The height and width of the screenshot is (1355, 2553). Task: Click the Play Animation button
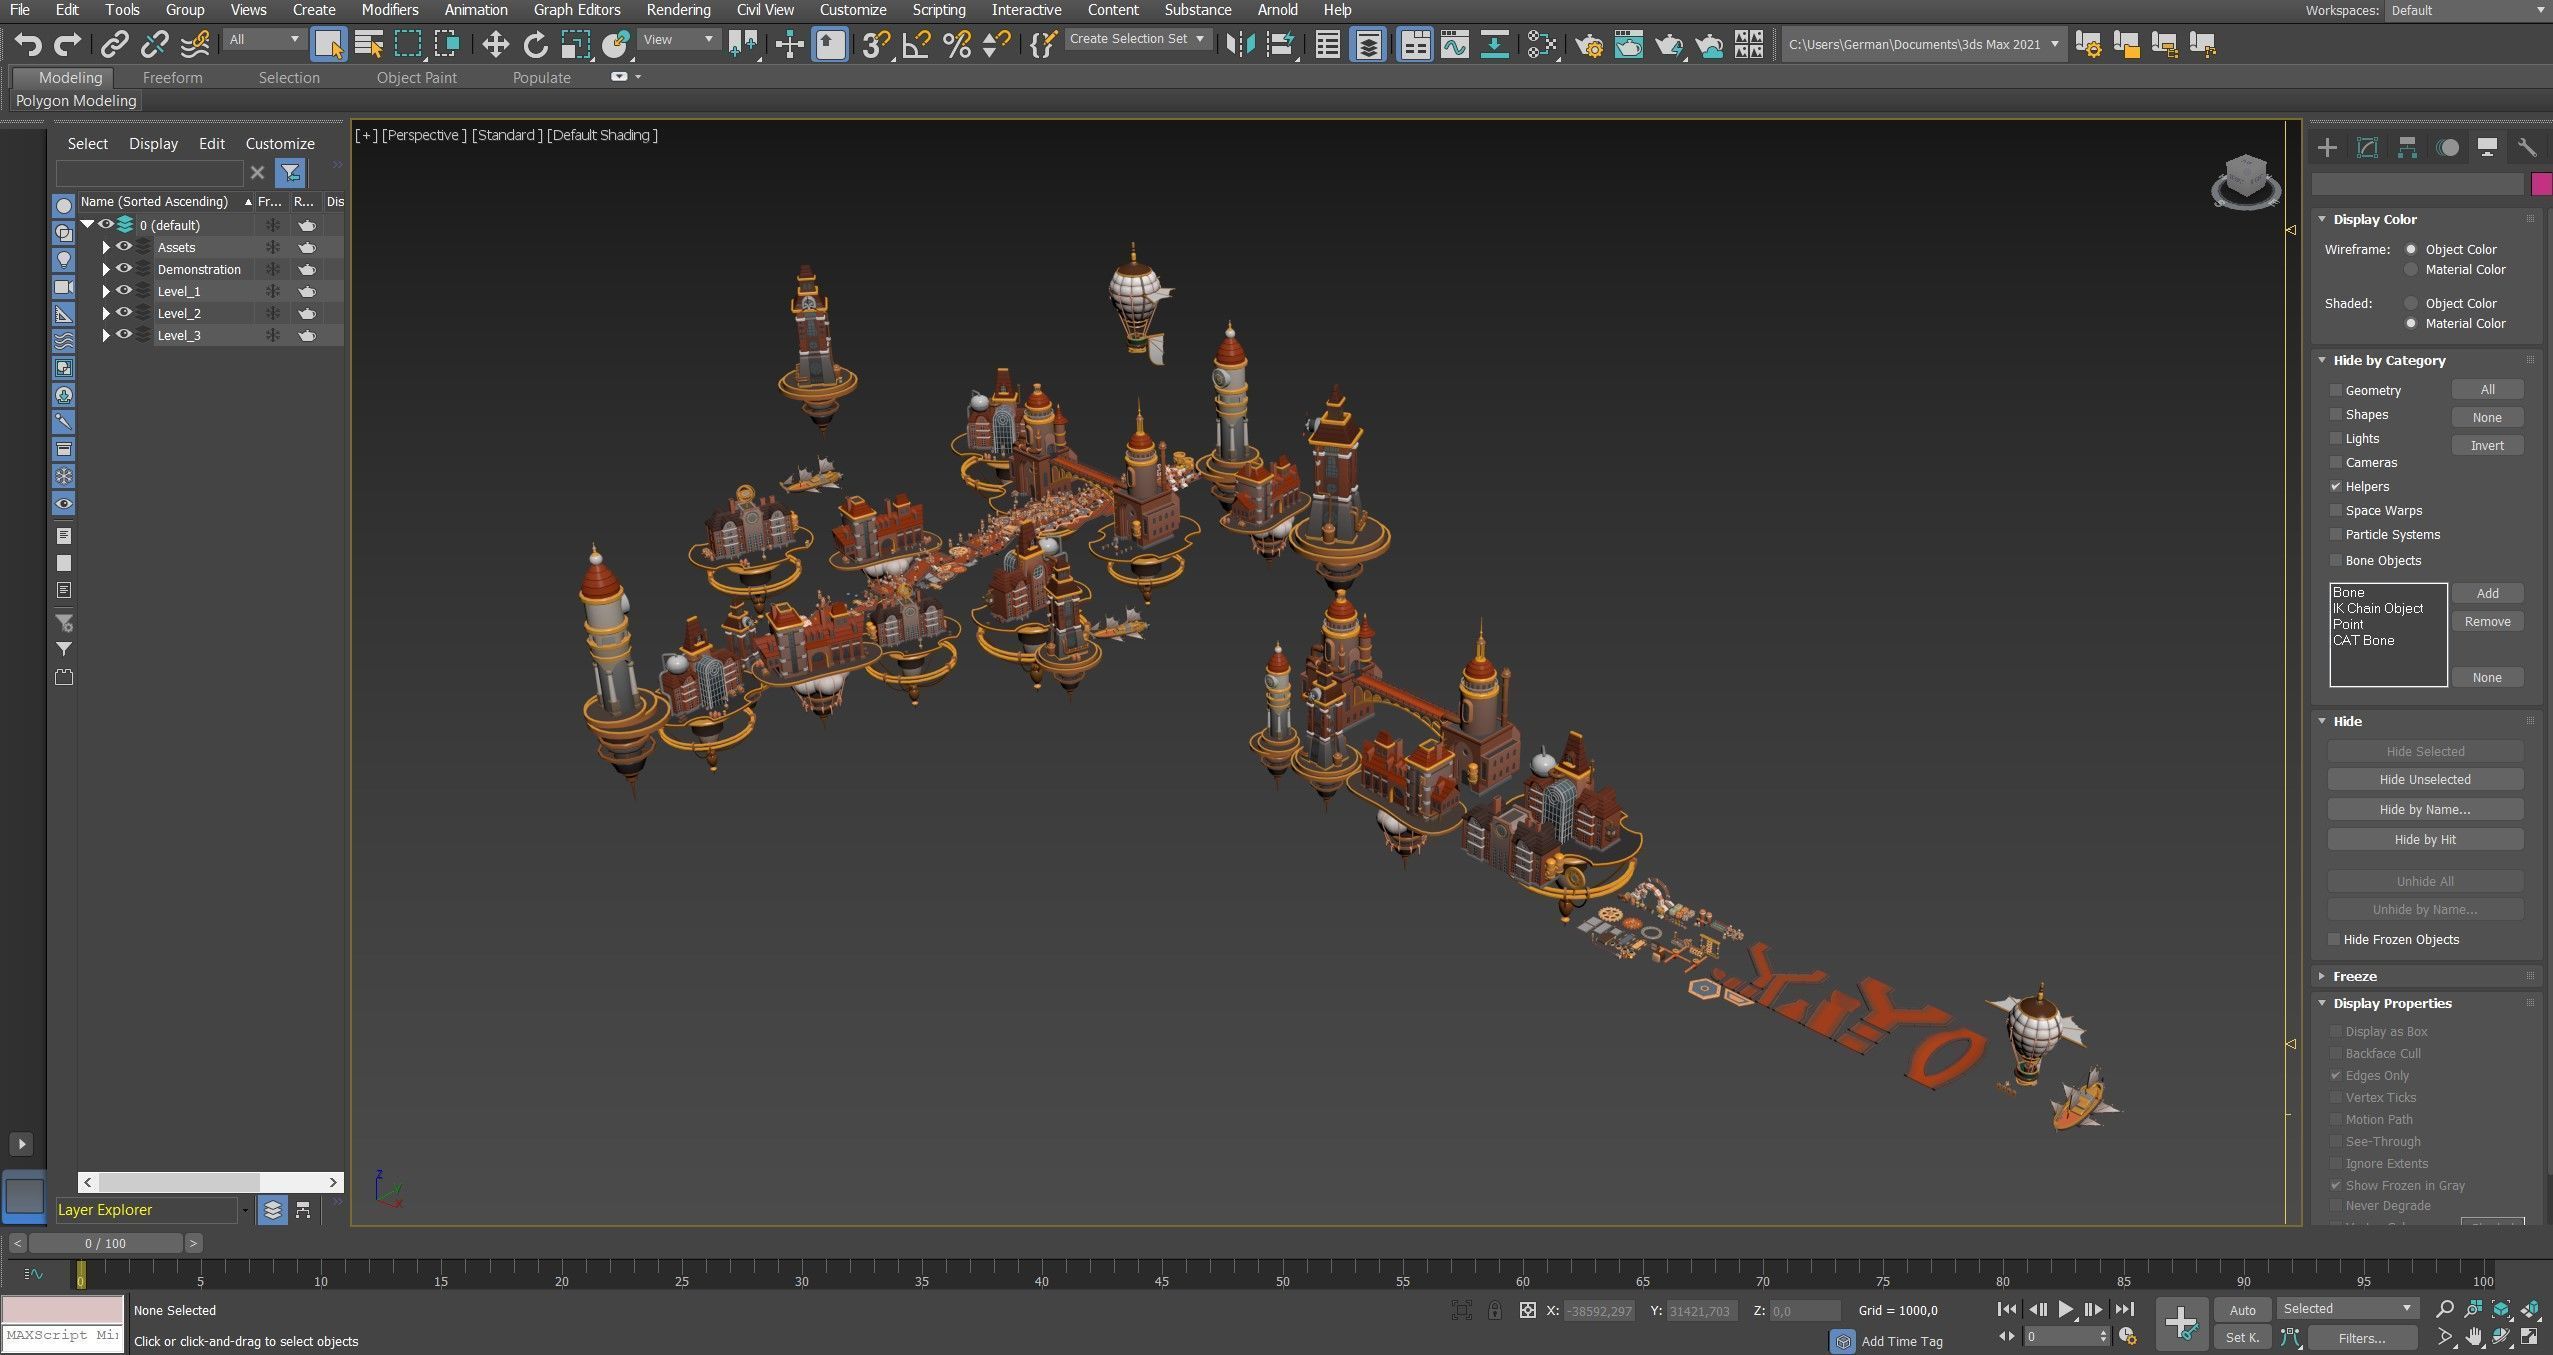coord(2065,1309)
